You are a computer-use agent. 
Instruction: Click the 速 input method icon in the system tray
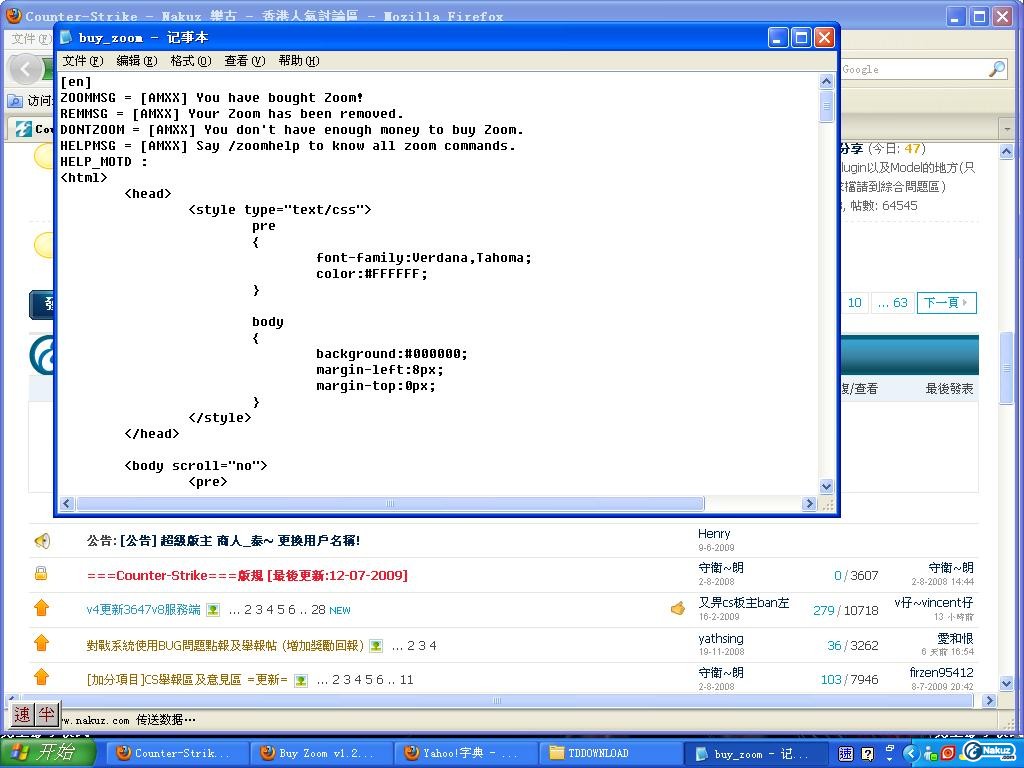[846, 754]
